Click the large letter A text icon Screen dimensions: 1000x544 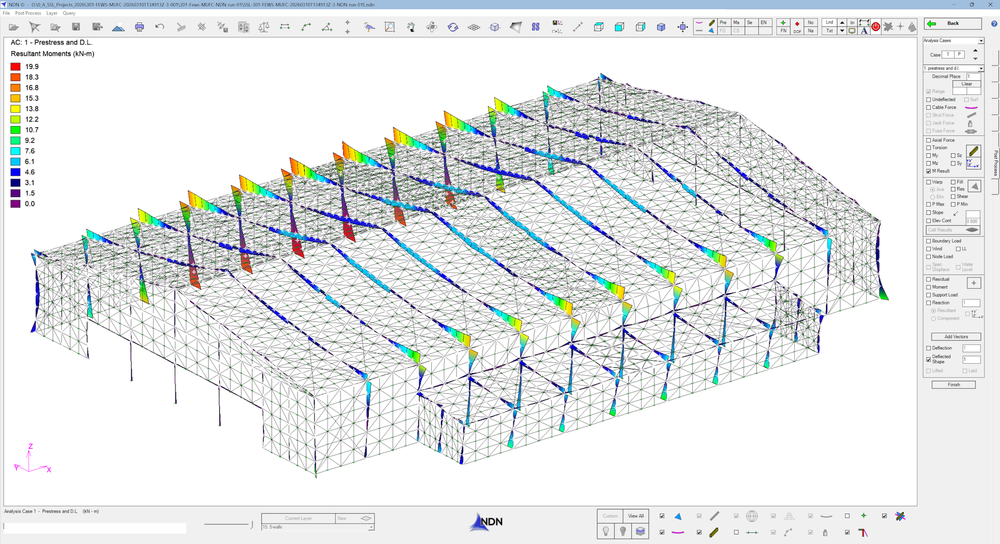[x=864, y=30]
